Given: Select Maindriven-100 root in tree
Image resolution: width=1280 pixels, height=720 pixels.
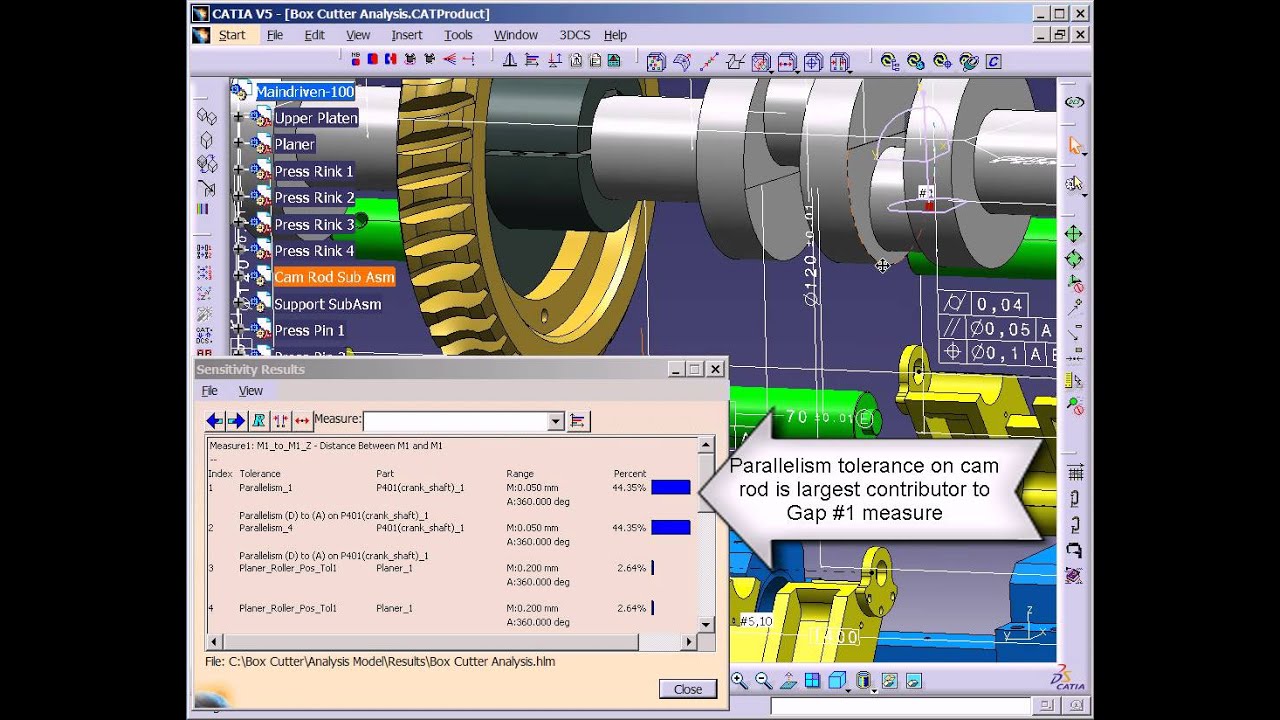Looking at the screenshot, I should [x=305, y=92].
